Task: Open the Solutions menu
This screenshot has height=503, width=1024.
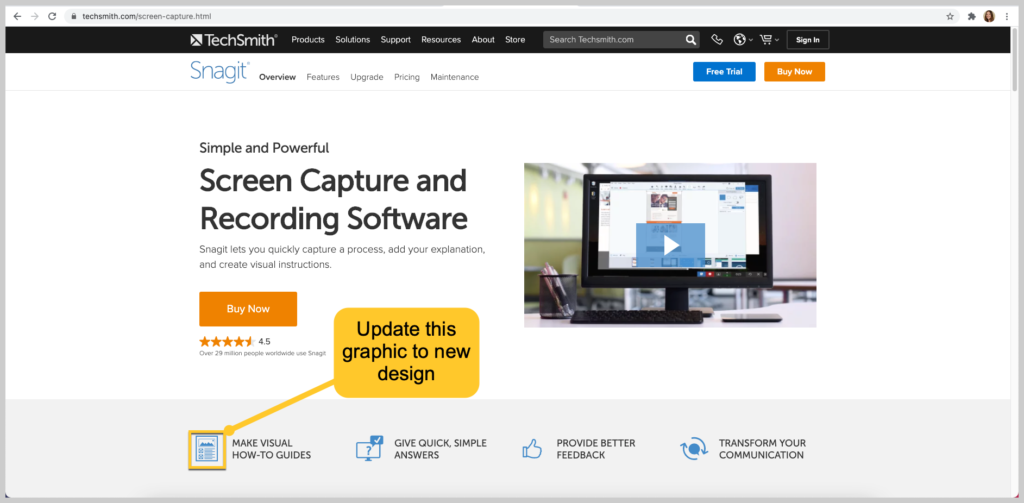Action: 353,40
